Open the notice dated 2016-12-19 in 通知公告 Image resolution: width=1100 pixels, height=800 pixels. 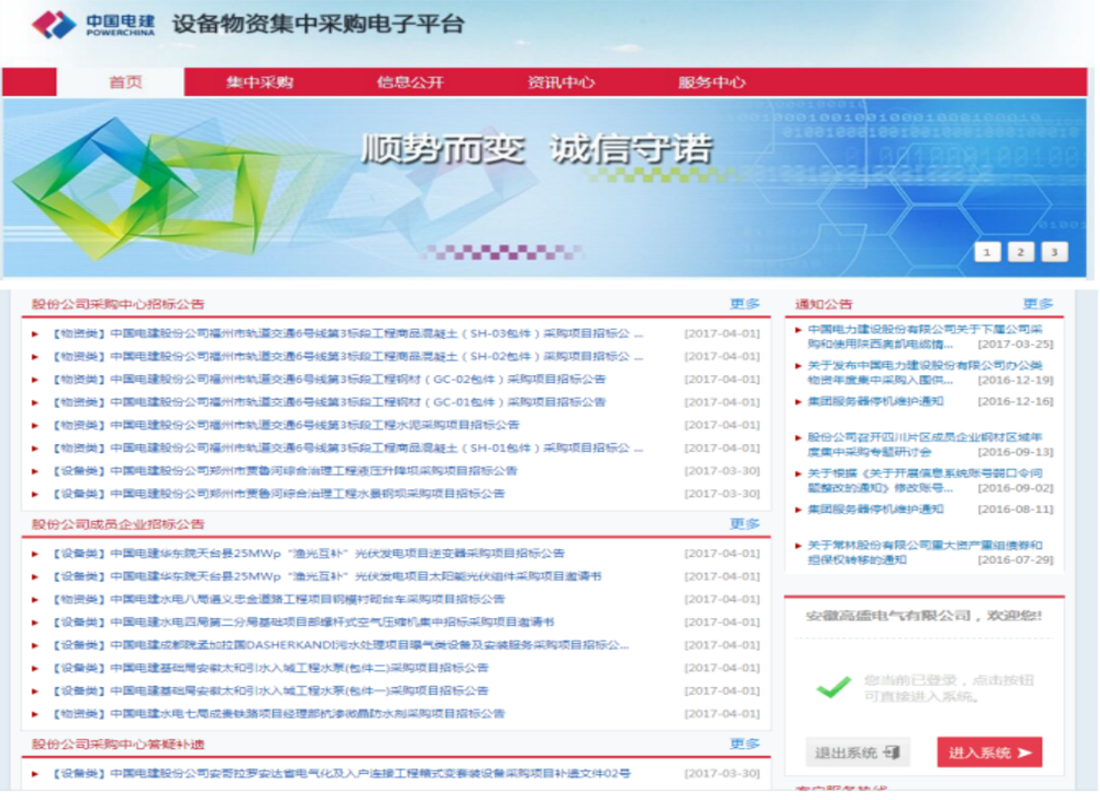(925, 372)
